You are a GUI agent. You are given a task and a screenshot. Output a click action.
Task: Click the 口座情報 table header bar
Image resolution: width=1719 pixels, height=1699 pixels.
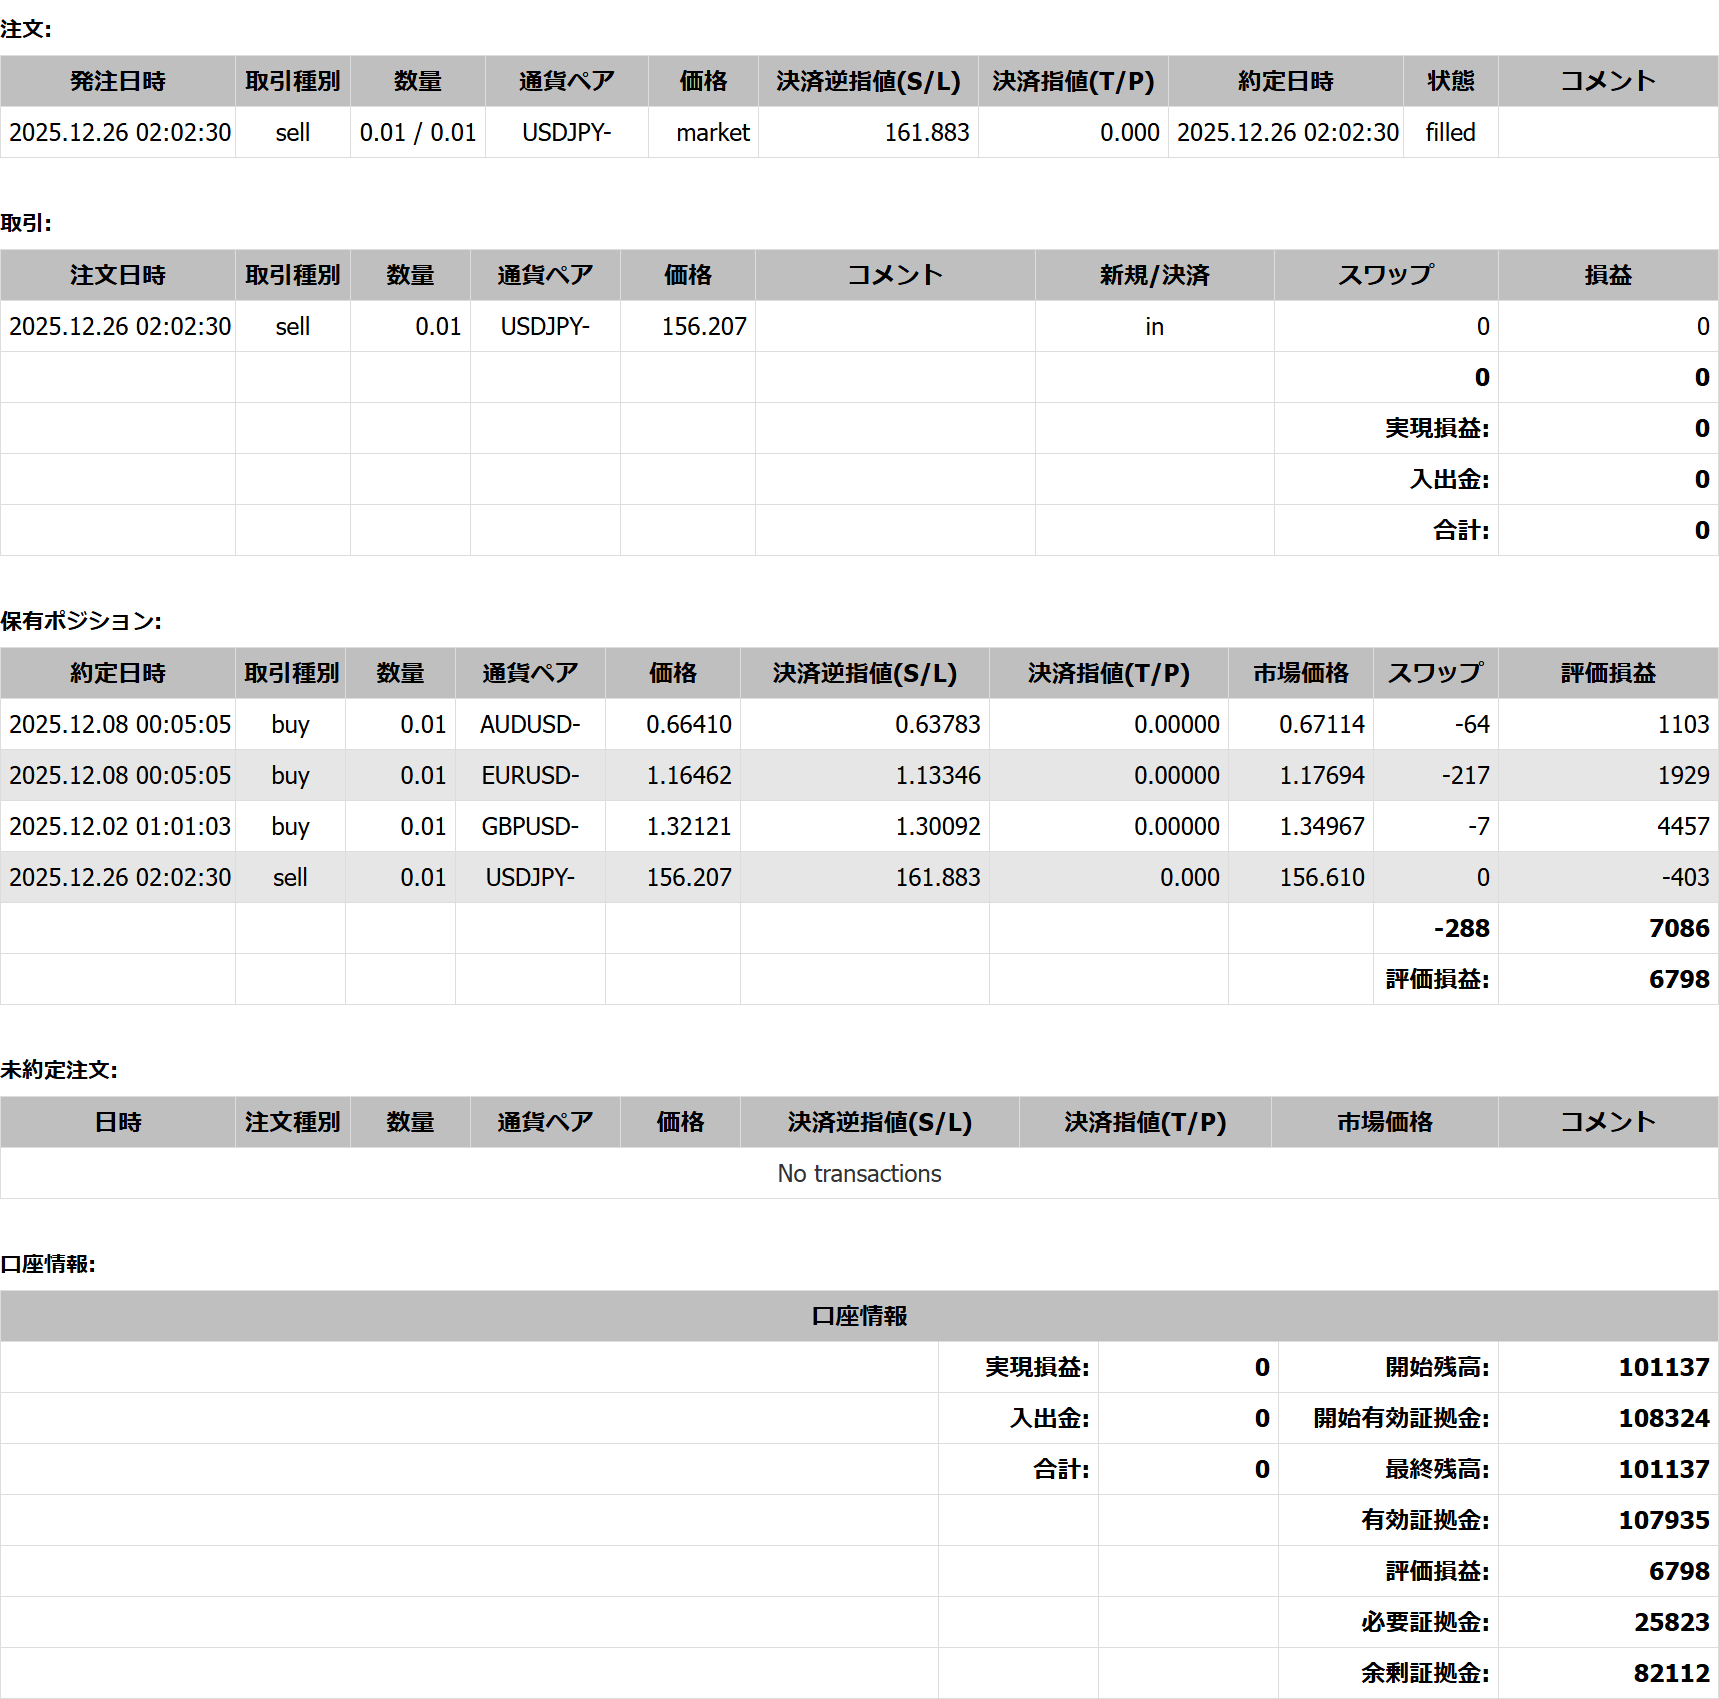[859, 1316]
